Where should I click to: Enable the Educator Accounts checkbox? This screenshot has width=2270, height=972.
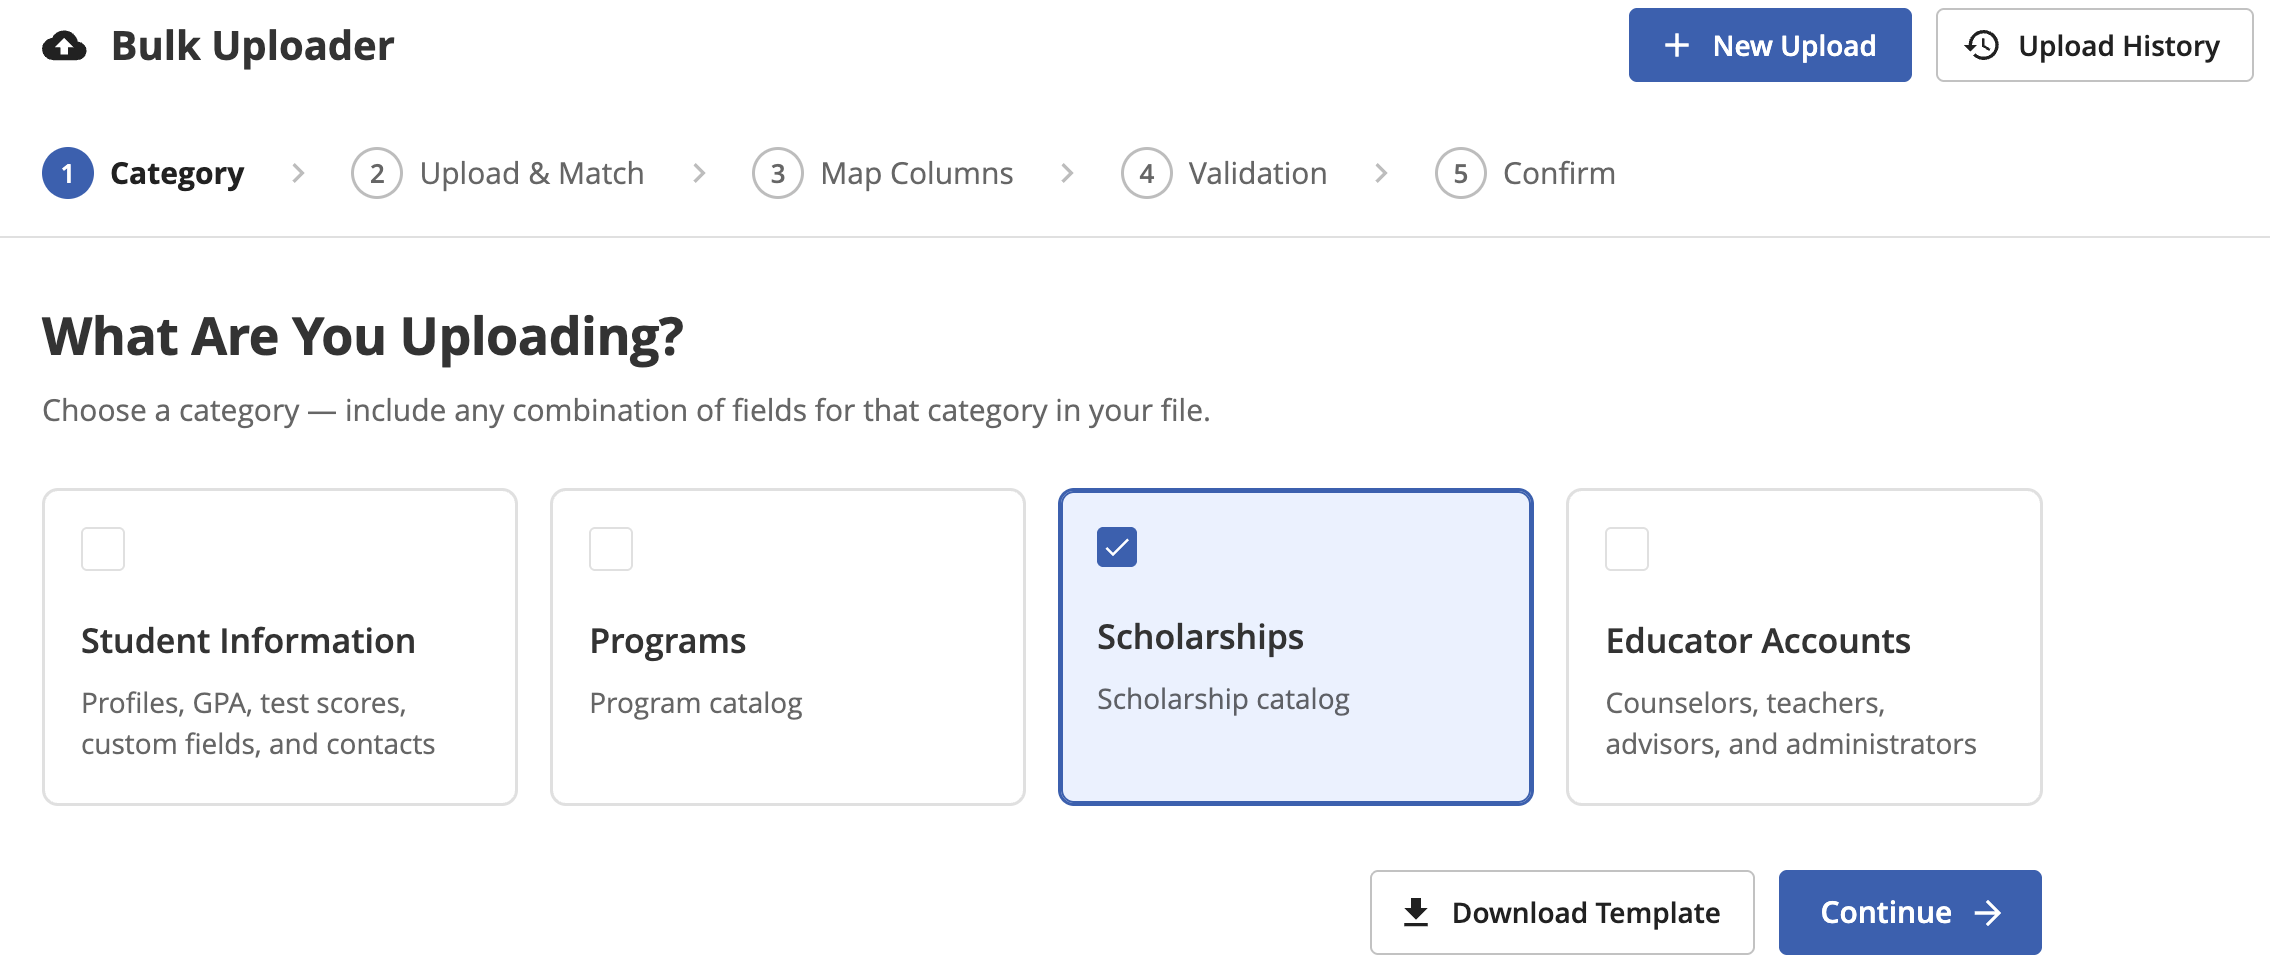(1627, 549)
